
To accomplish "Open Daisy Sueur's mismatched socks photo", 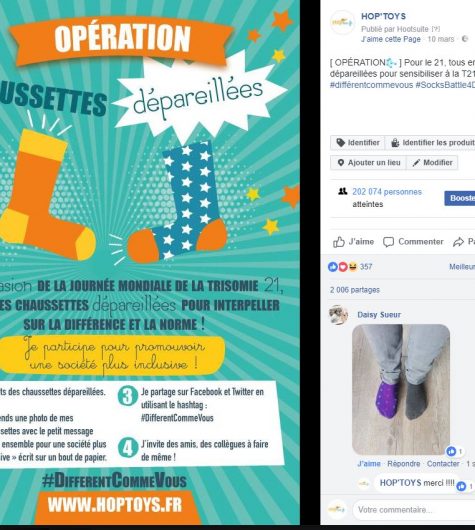I will coord(401,389).
